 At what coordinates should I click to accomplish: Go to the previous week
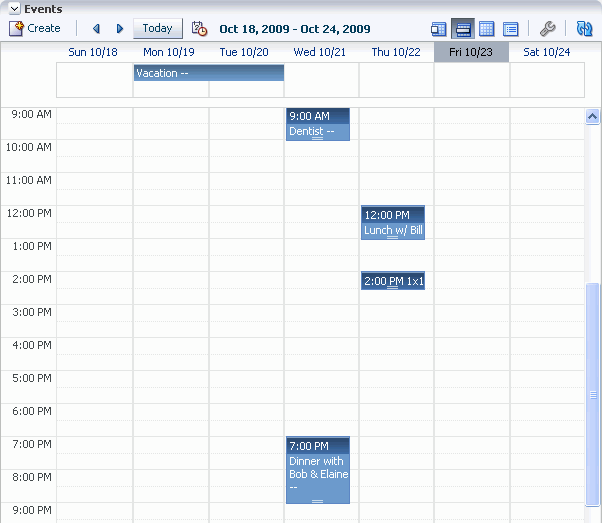click(x=96, y=29)
